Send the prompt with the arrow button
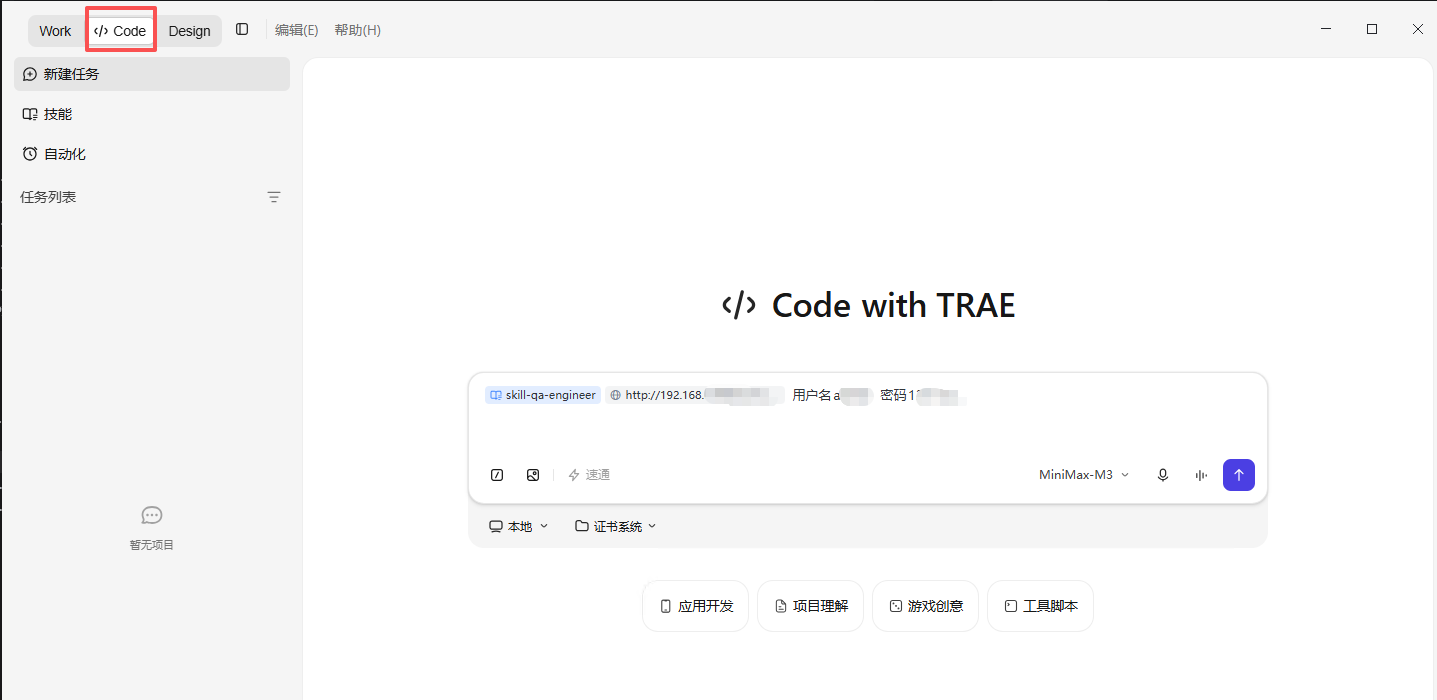The image size is (1437, 700). pos(1239,475)
